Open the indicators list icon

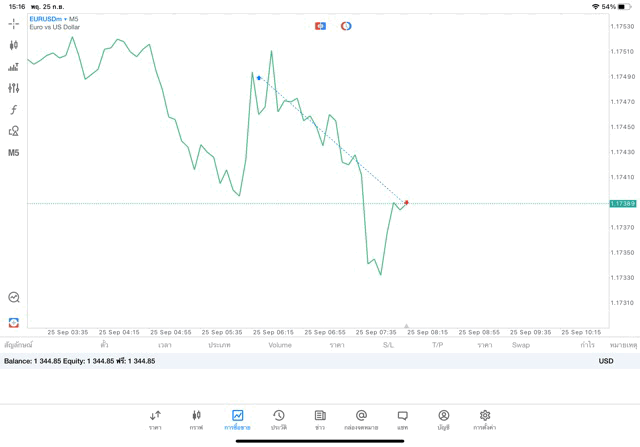tap(14, 67)
